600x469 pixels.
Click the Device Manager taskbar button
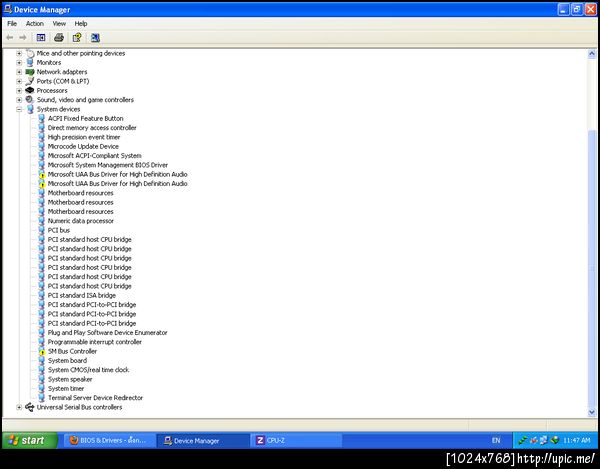(203, 440)
